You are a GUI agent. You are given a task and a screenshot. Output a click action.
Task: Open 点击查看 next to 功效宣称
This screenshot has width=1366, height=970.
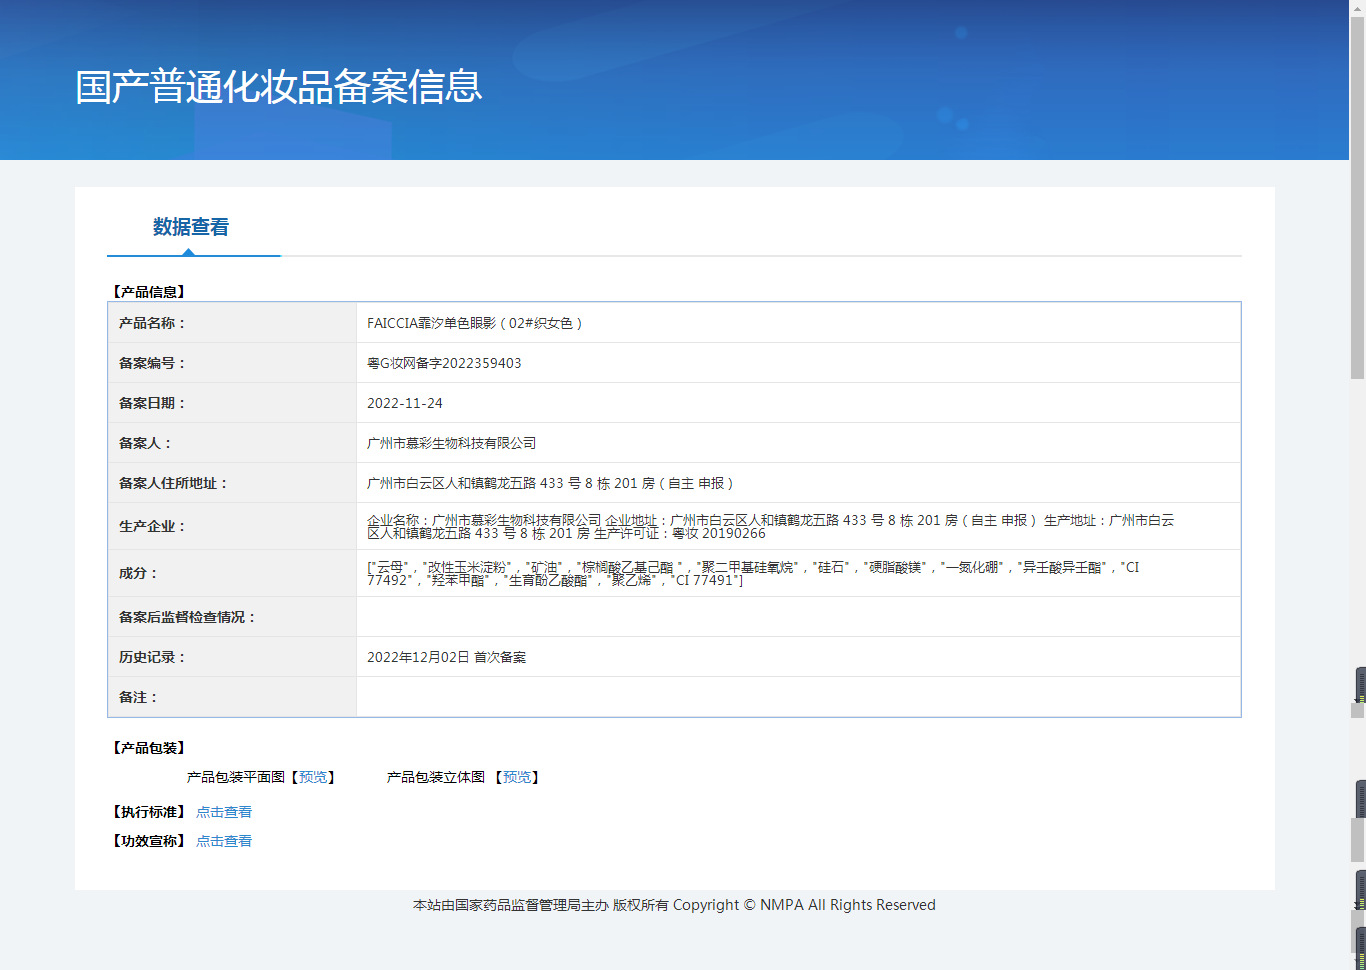224,841
